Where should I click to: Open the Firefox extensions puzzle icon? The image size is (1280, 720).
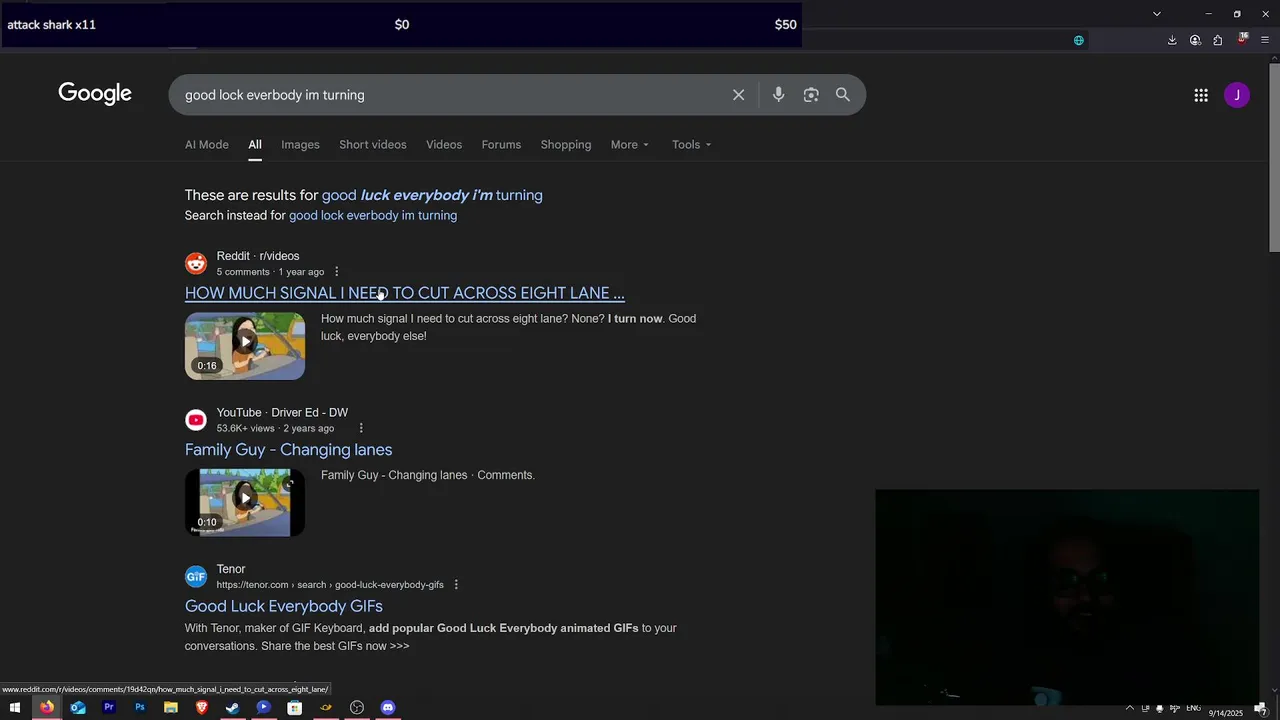pos(1218,40)
